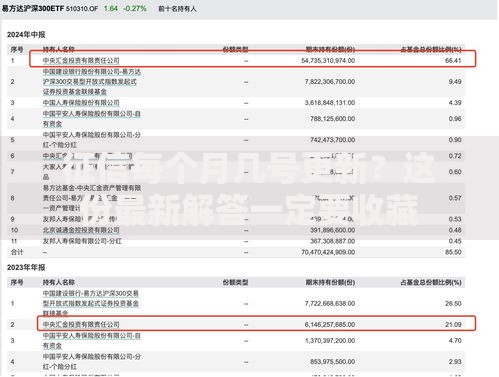Open 中央汇金投资有限责任公司 link in 2024年中报 table
Image resolution: width=499 pixels, height=377 pixels.
click(x=81, y=61)
